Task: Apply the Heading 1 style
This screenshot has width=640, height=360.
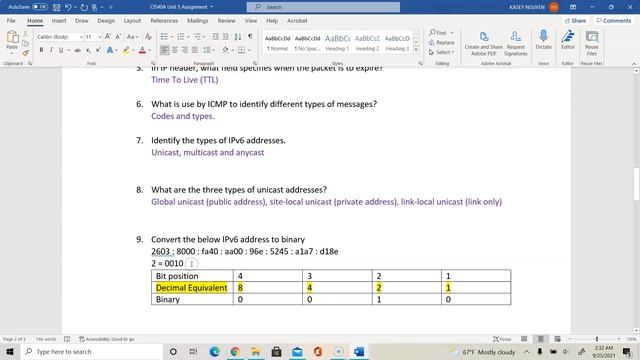Action: [x=337, y=42]
